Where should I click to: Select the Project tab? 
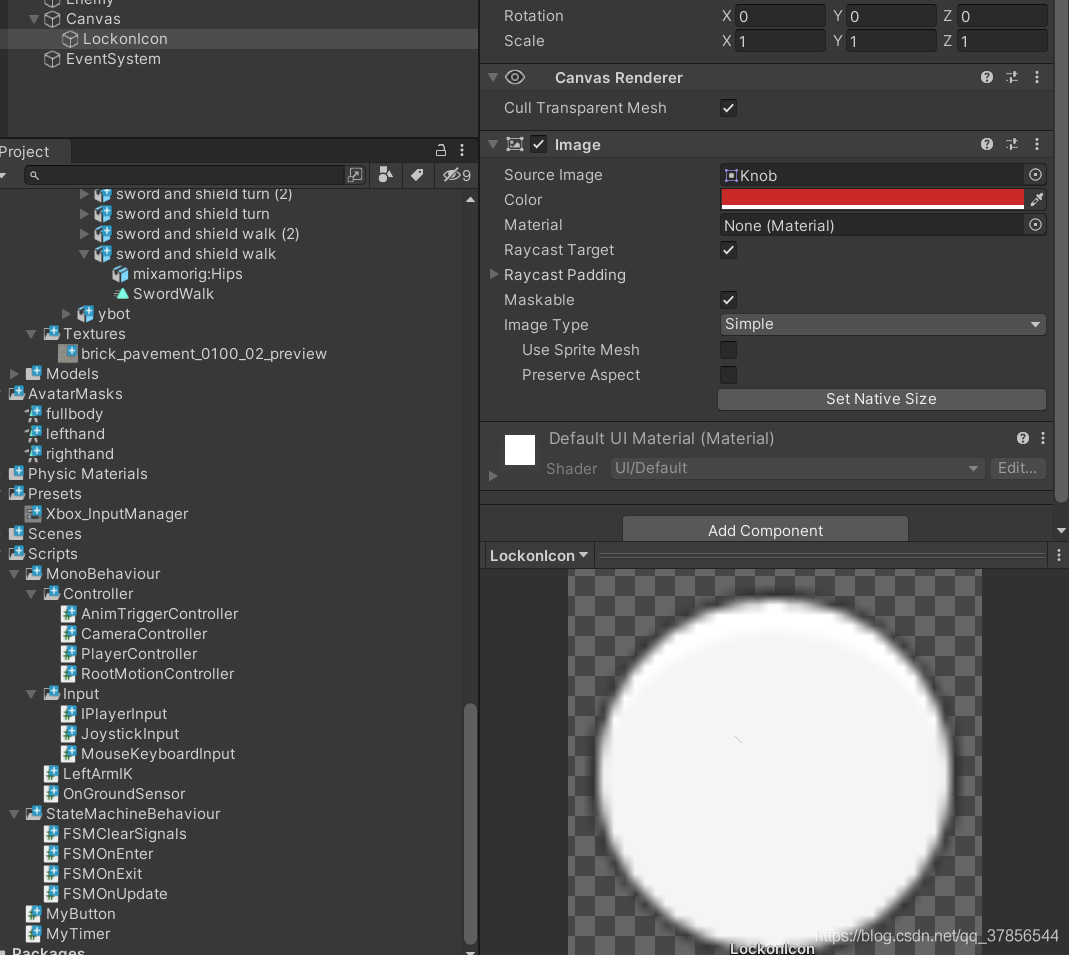click(x=25, y=151)
